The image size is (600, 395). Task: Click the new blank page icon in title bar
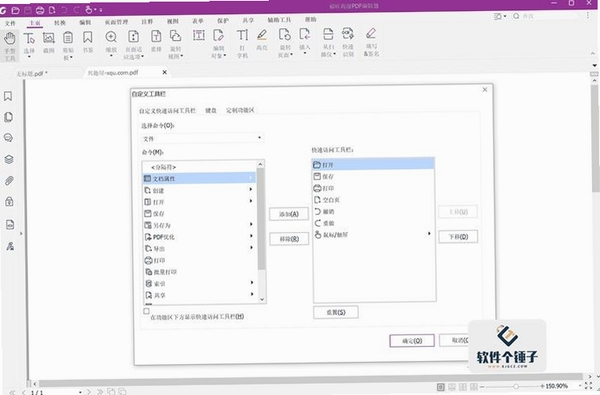[x=52, y=10]
